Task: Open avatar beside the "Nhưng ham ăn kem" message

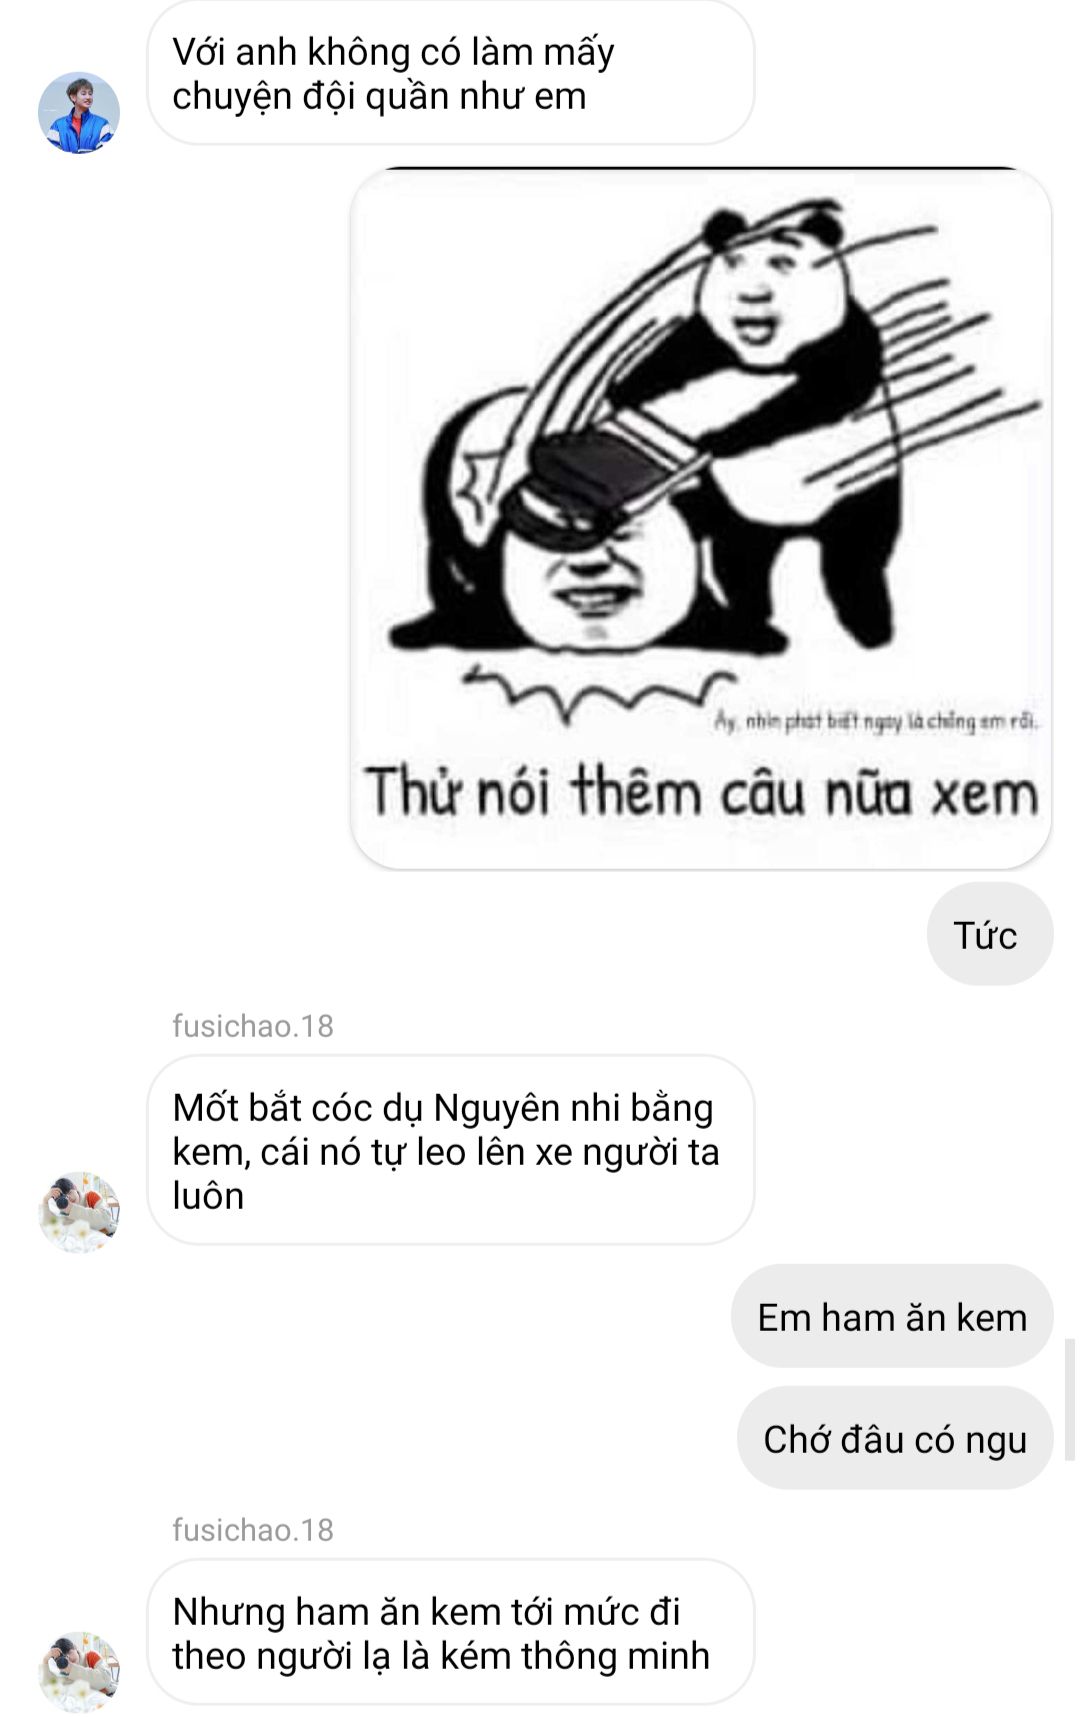Action: pyautogui.click(x=79, y=1672)
